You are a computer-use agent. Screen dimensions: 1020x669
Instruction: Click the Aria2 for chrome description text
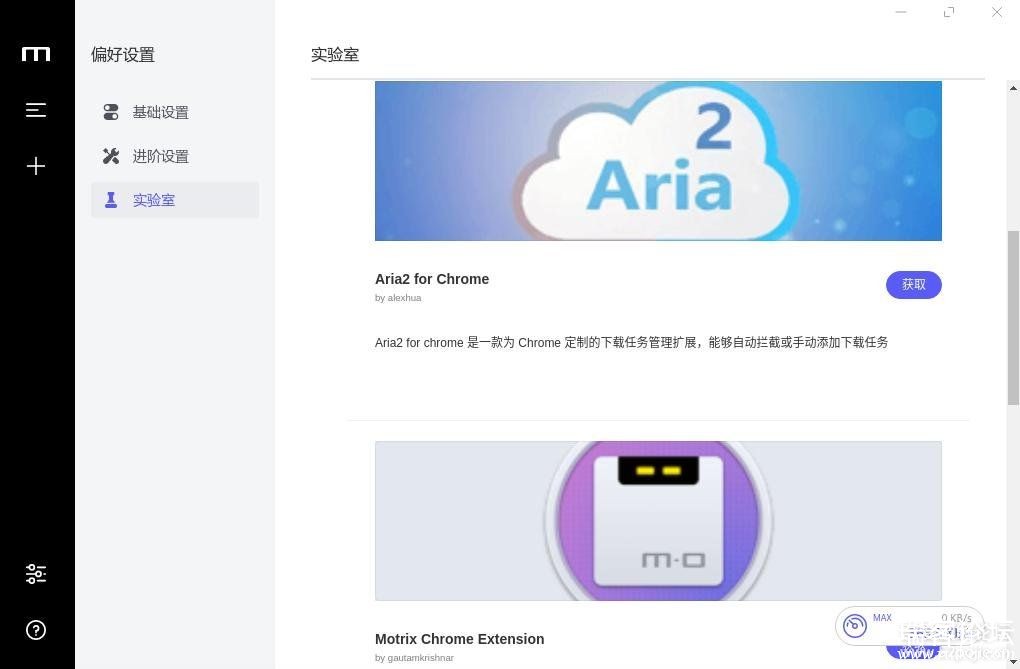pyautogui.click(x=632, y=342)
